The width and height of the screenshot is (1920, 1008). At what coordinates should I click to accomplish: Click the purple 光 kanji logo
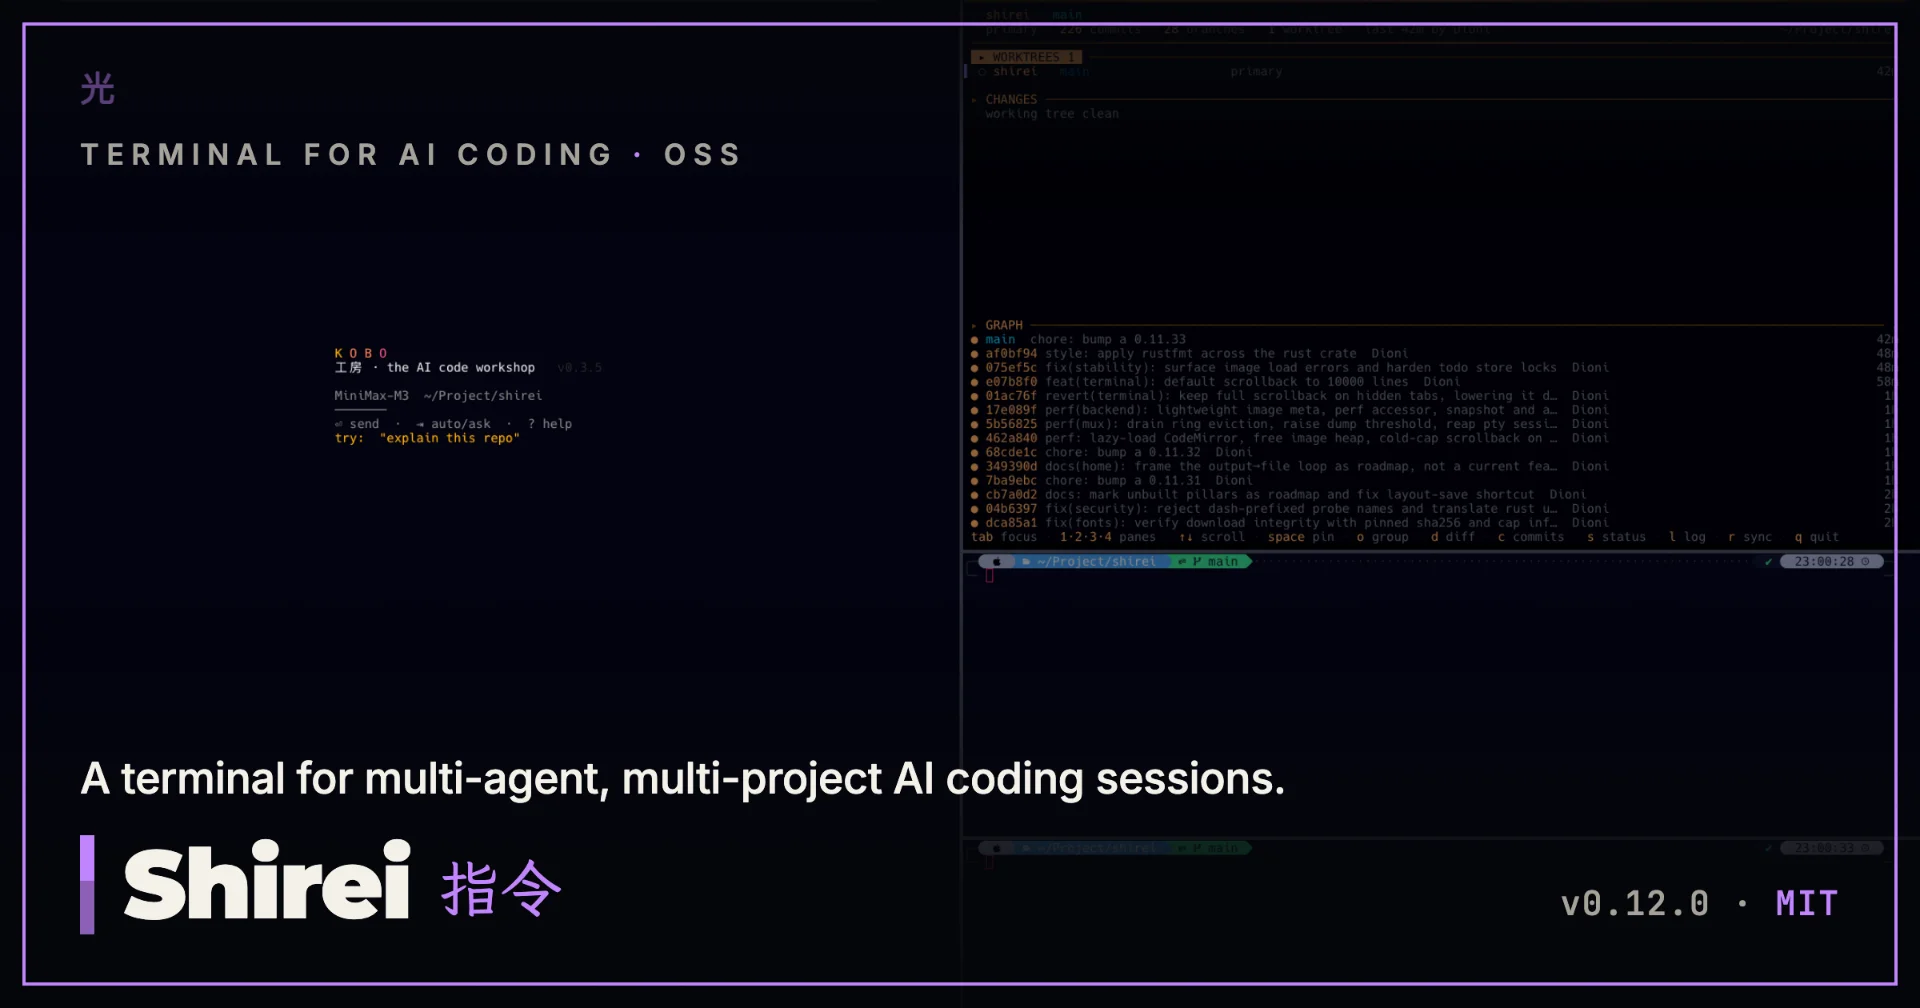point(98,89)
